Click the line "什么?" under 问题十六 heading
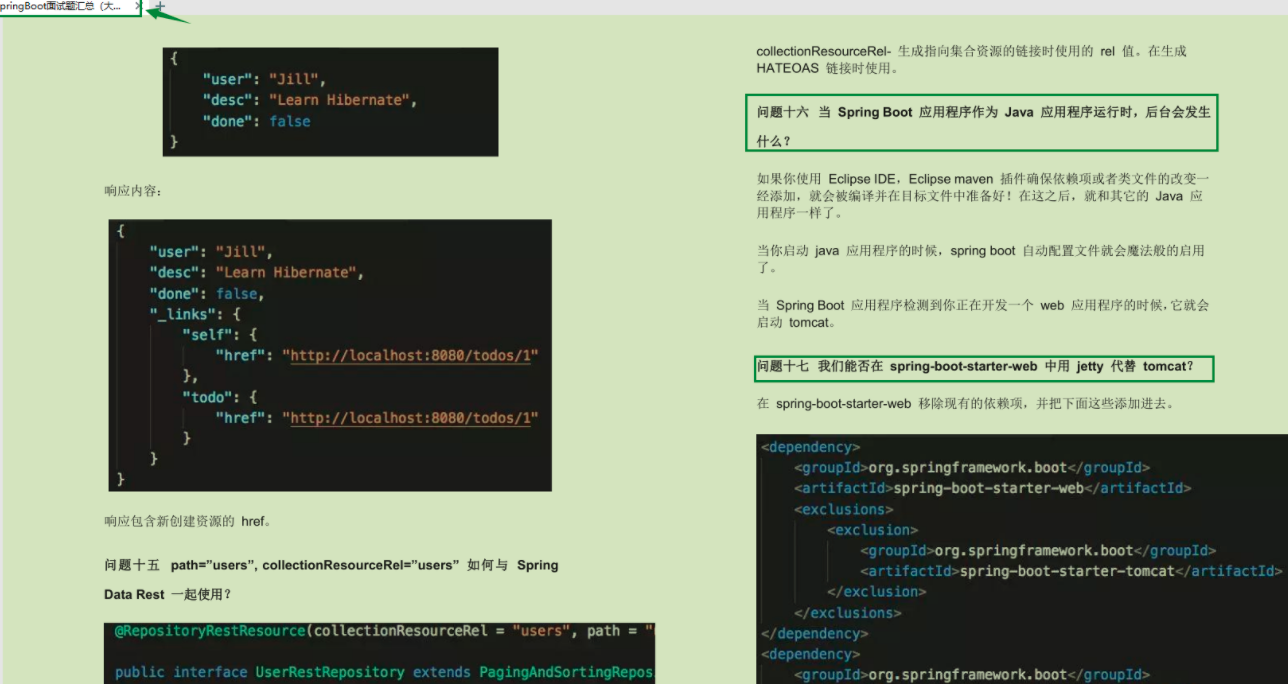 (774, 141)
